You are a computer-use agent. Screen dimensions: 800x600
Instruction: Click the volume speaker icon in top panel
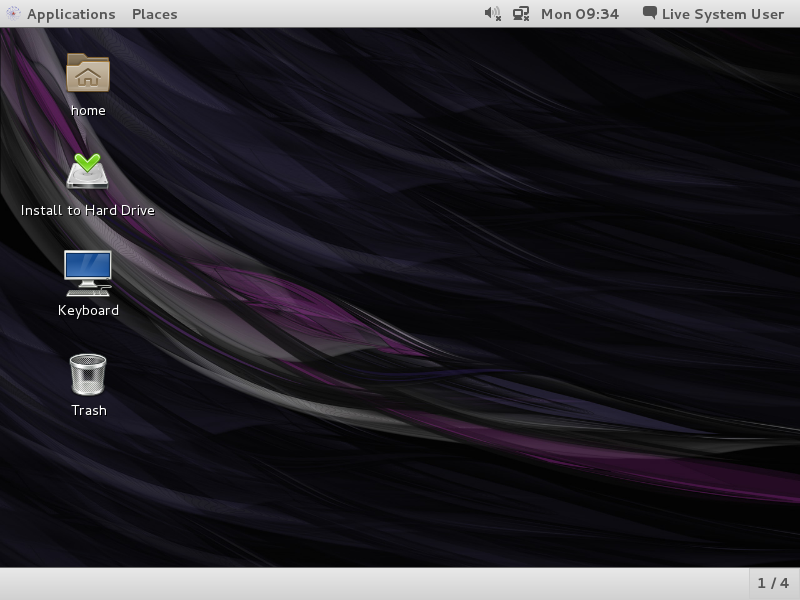click(492, 14)
